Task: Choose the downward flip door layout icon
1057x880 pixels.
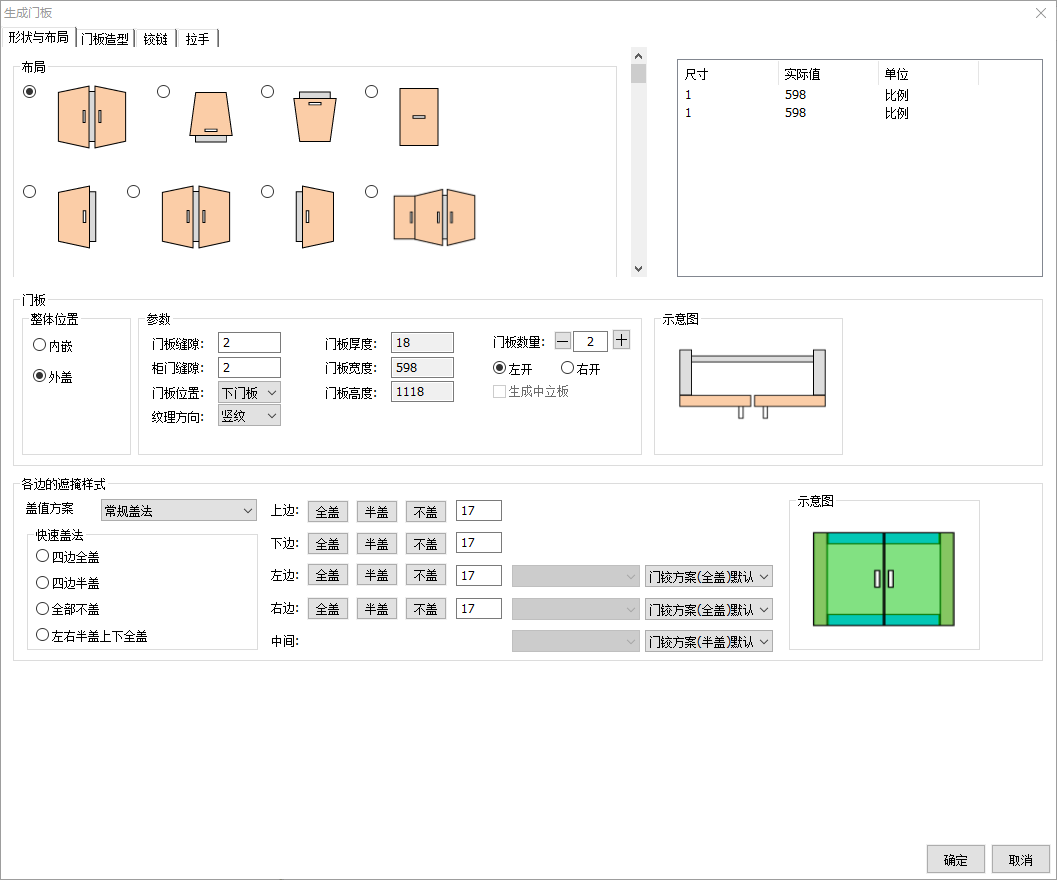Action: coord(315,117)
